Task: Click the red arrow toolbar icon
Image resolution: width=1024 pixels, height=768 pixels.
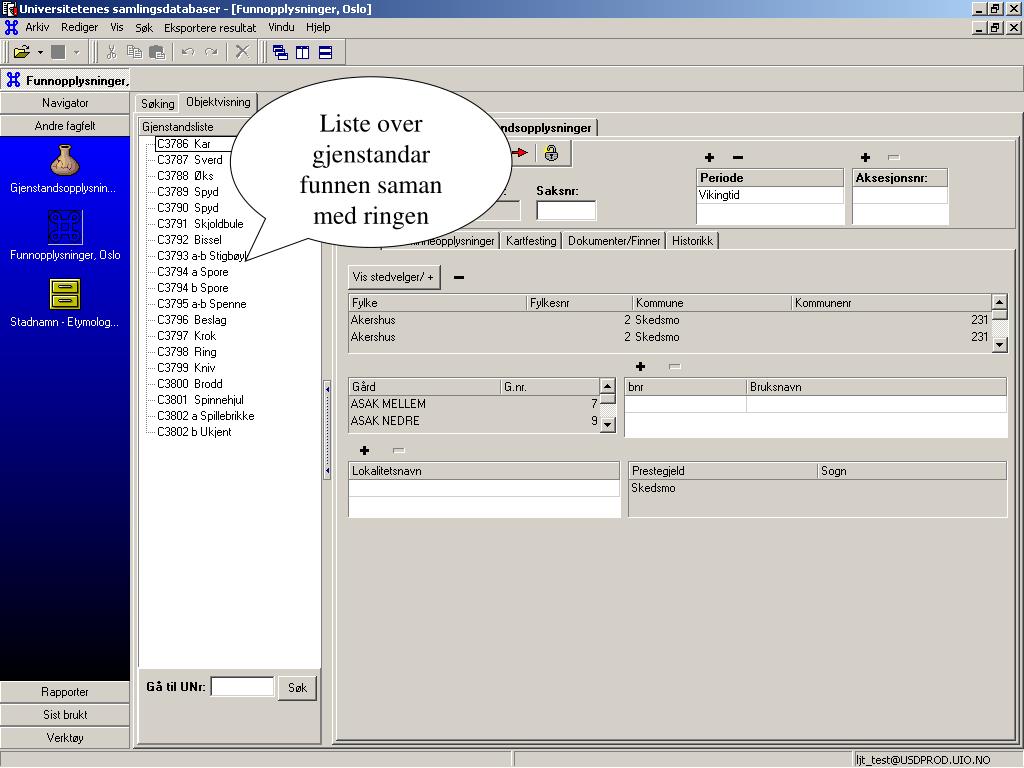Action: click(520, 153)
